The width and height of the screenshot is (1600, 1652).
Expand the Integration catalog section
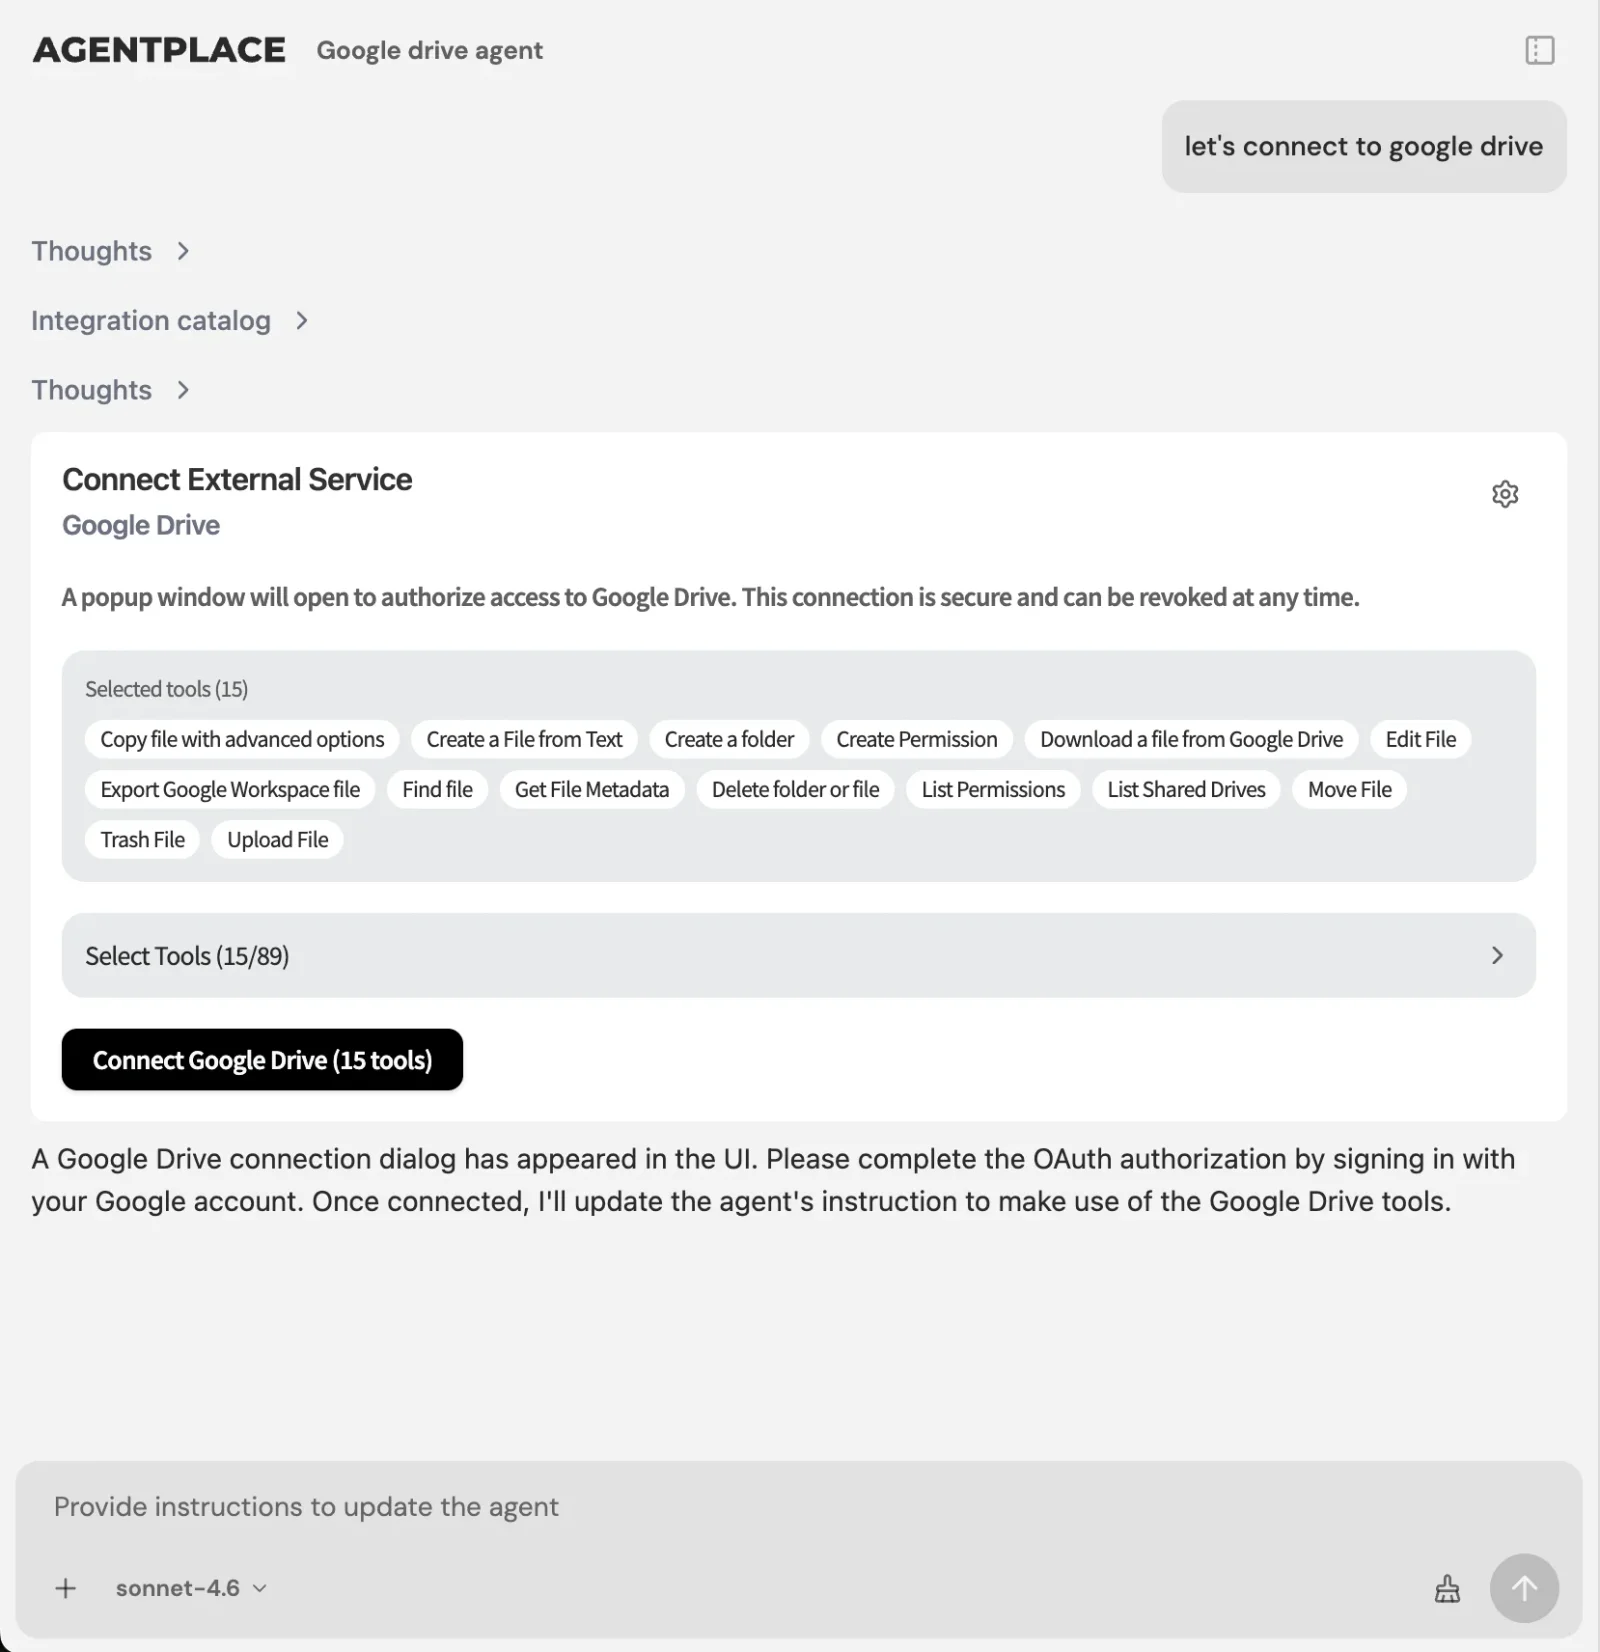[x=169, y=321]
